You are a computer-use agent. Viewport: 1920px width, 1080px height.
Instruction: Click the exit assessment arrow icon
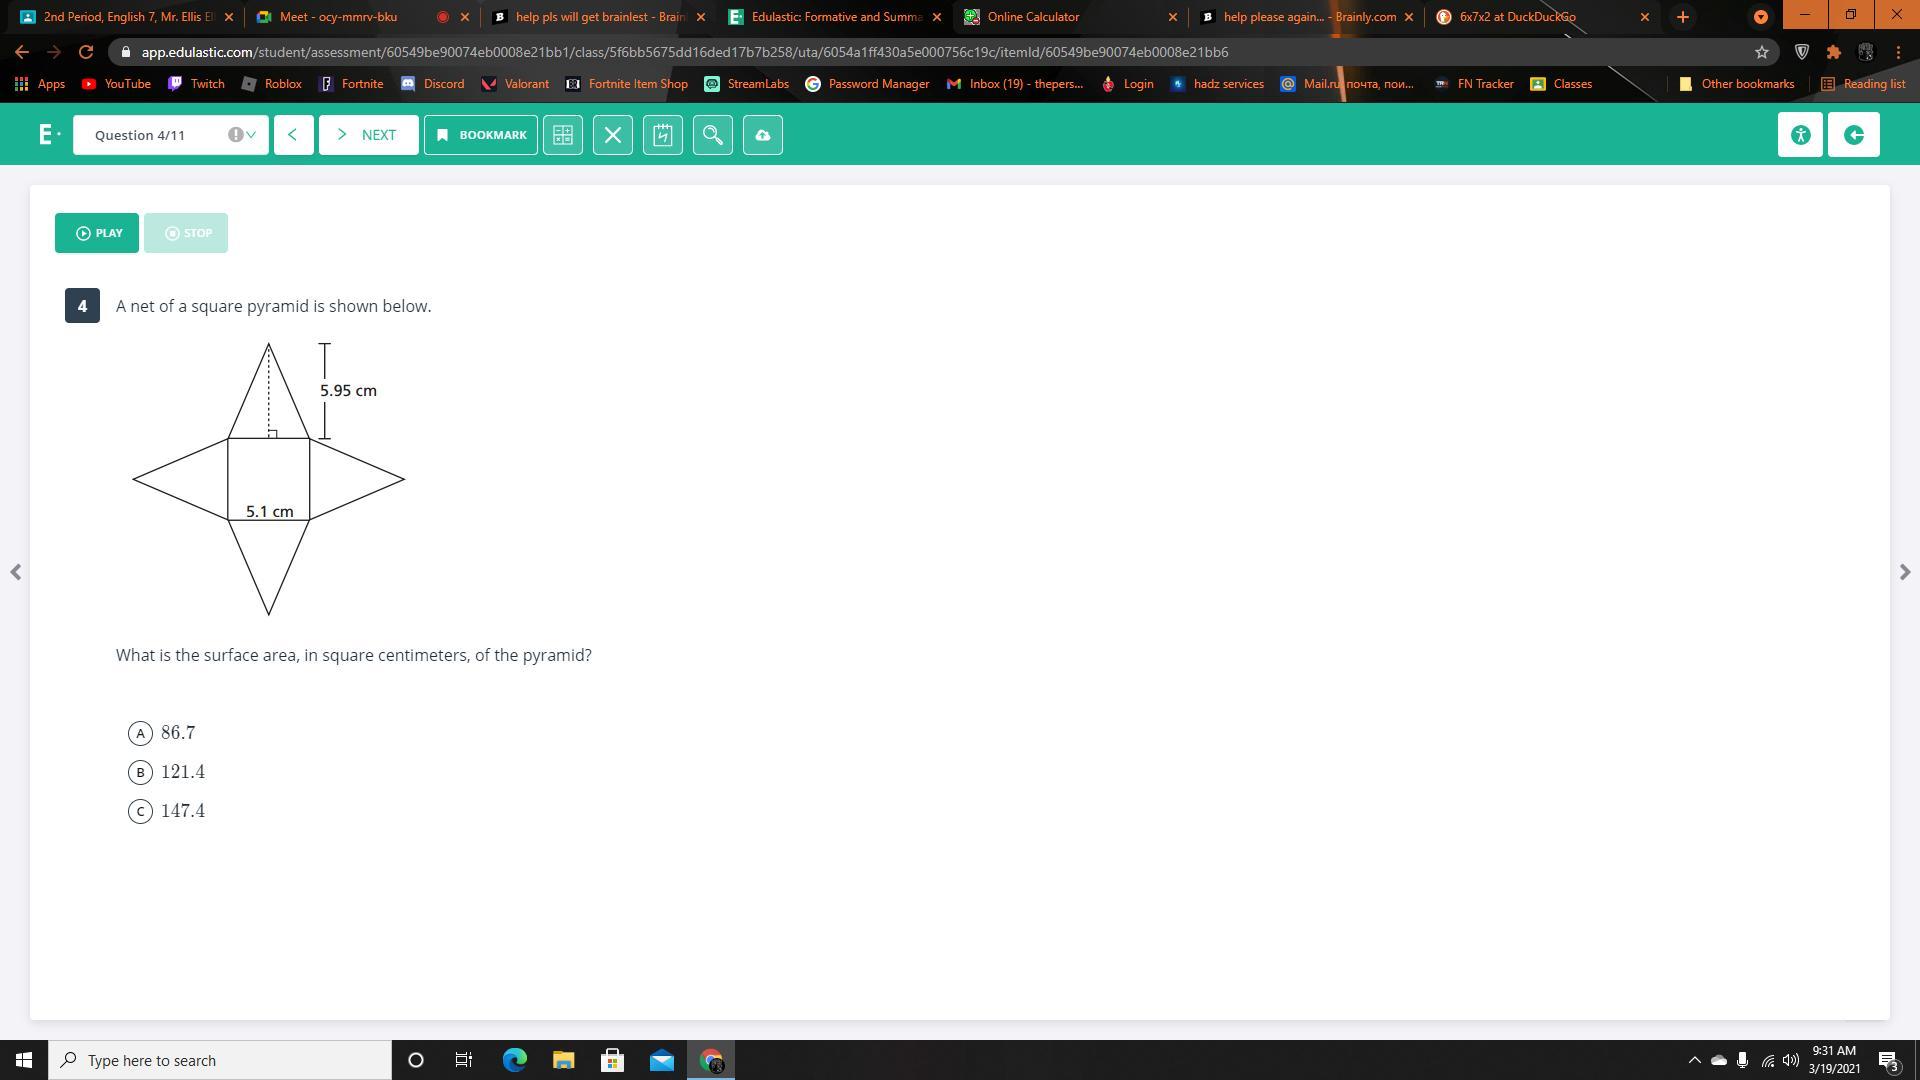[1853, 135]
